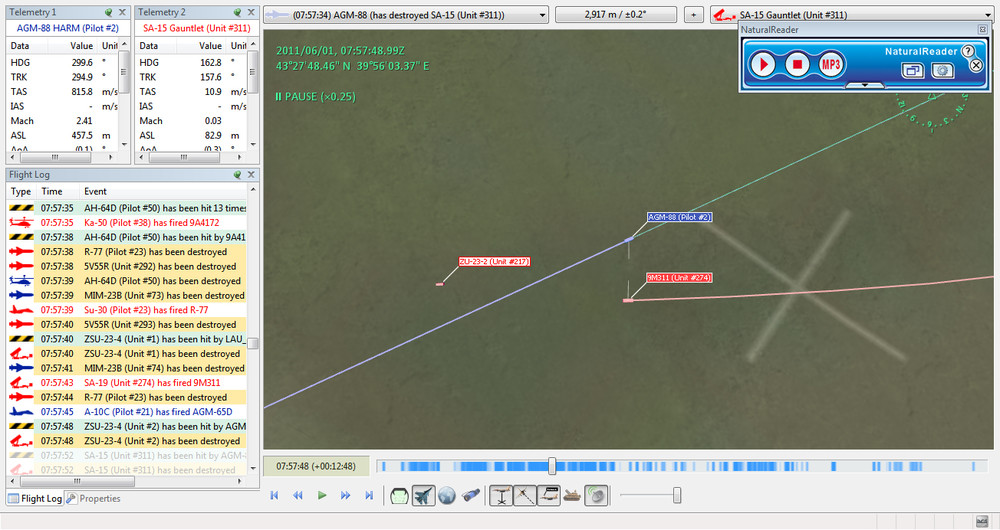Play the Tacview recording
Image resolution: width=1000 pixels, height=530 pixels.
coord(322,496)
